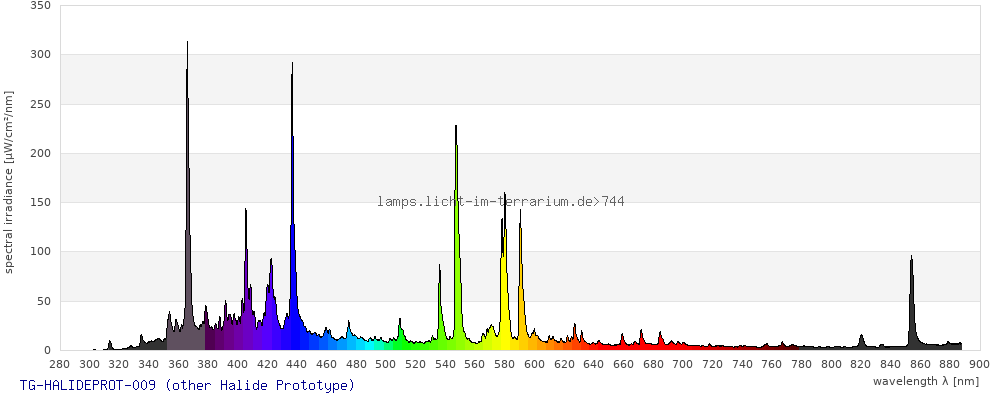The height and width of the screenshot is (400, 1000).
Task: Click the 280 wavelength tick label
Action: pyautogui.click(x=60, y=364)
